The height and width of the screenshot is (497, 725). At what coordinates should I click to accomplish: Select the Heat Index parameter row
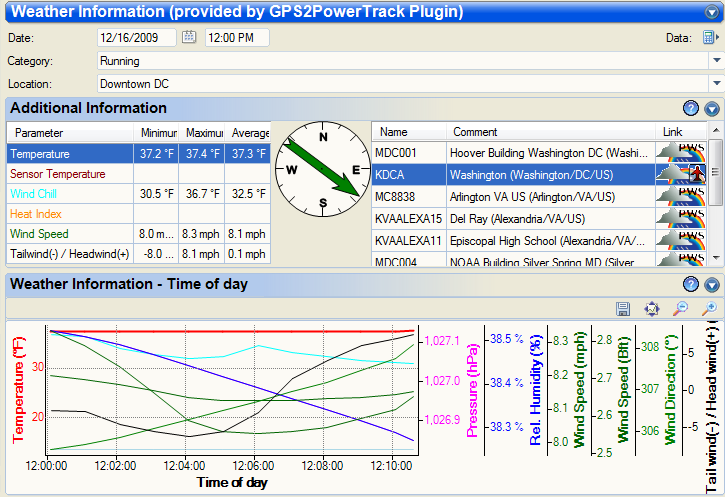click(x=138, y=214)
